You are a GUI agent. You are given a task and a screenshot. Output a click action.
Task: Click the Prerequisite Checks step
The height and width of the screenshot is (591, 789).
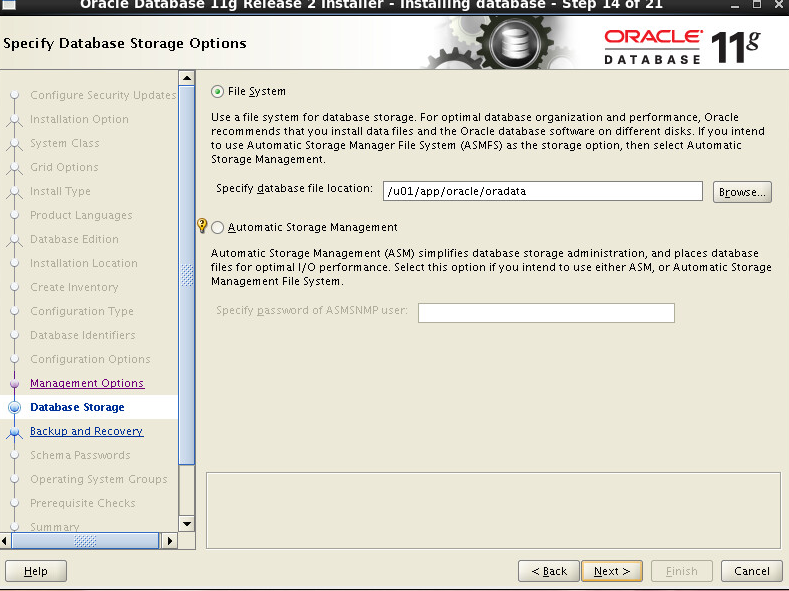pyautogui.click(x=83, y=503)
